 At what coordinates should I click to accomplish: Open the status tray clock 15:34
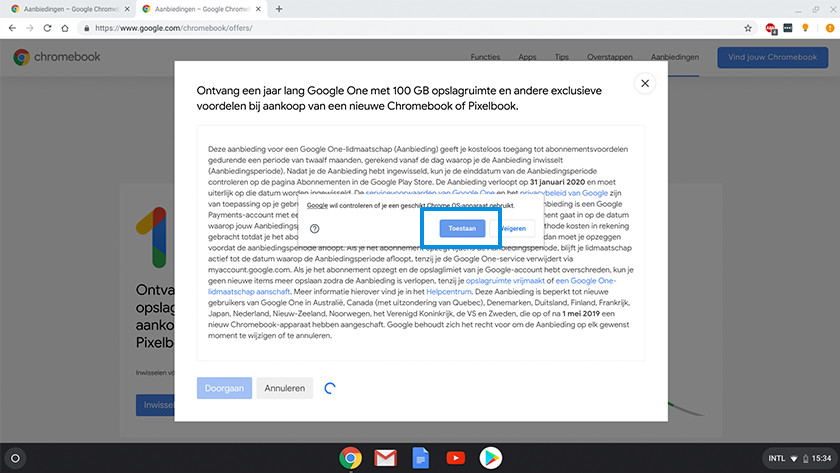coord(821,459)
